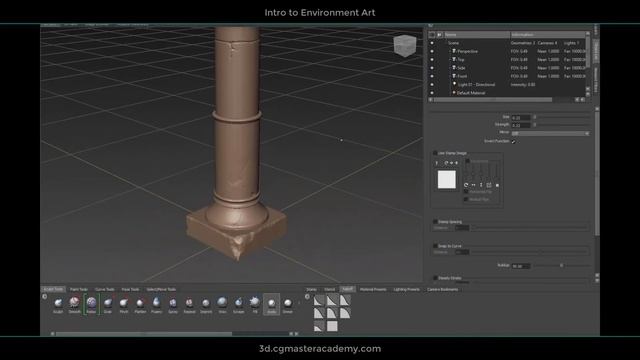Click the Size value field
The width and height of the screenshot is (640, 360).
click(521, 118)
